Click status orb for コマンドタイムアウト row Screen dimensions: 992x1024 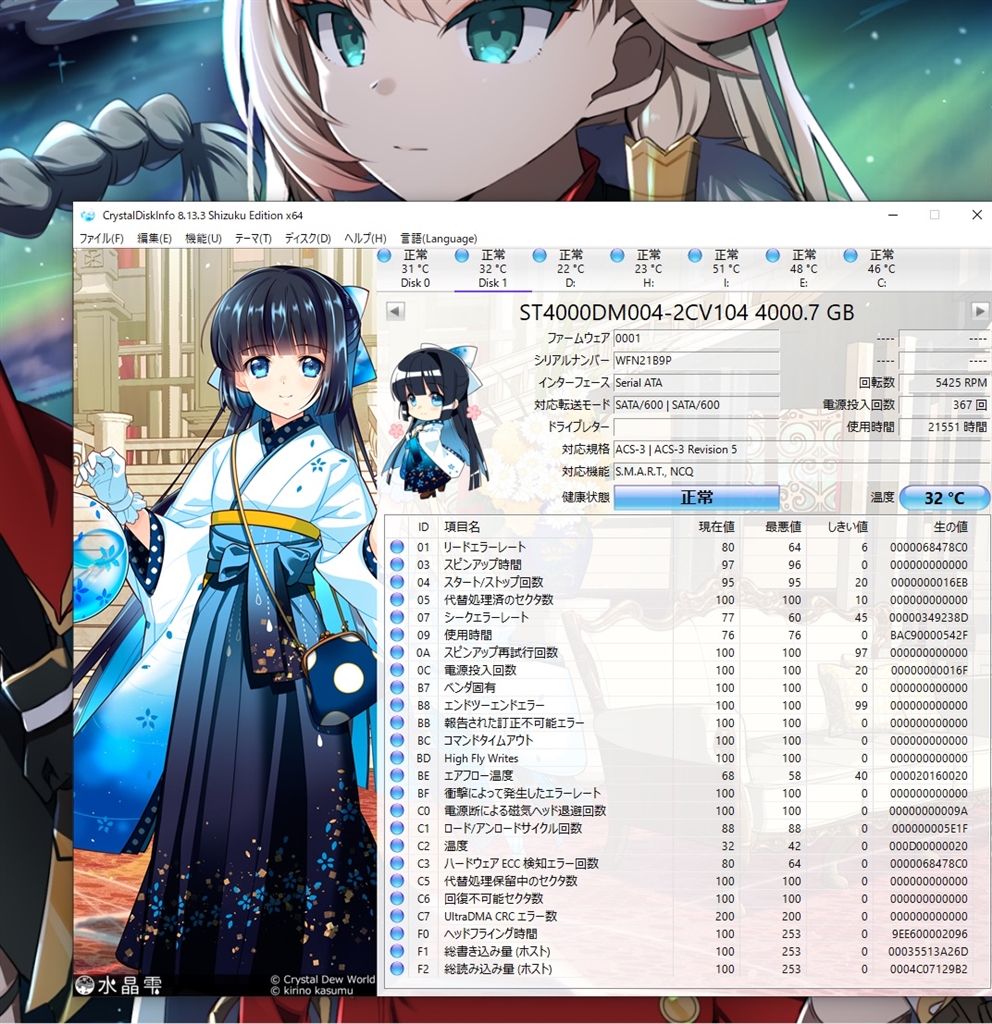coord(397,741)
